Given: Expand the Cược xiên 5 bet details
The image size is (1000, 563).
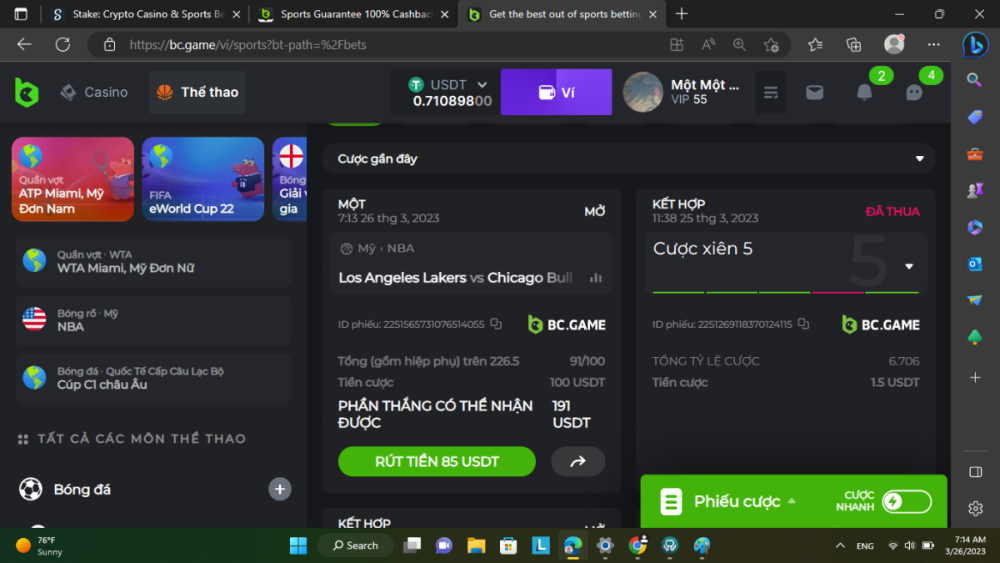Looking at the screenshot, I should point(909,267).
